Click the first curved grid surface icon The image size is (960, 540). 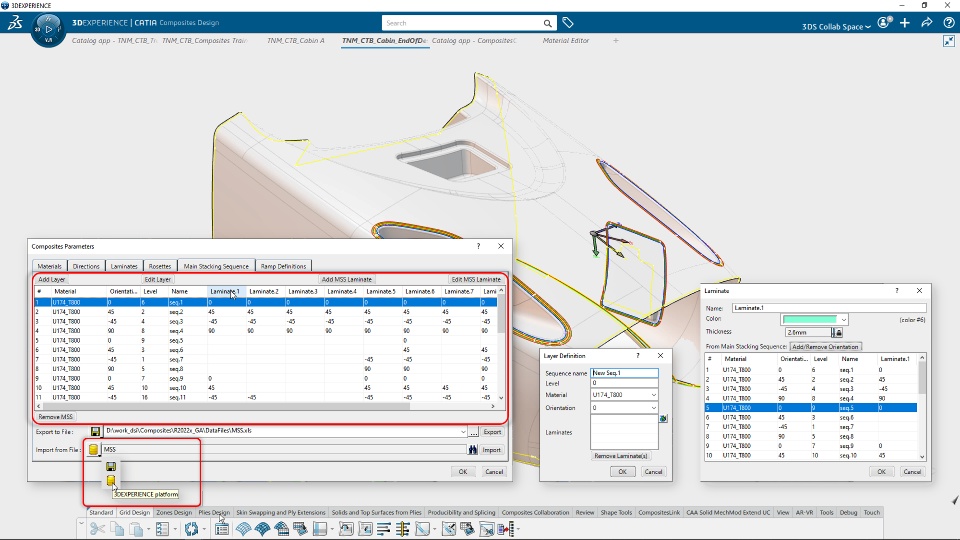coord(243,529)
